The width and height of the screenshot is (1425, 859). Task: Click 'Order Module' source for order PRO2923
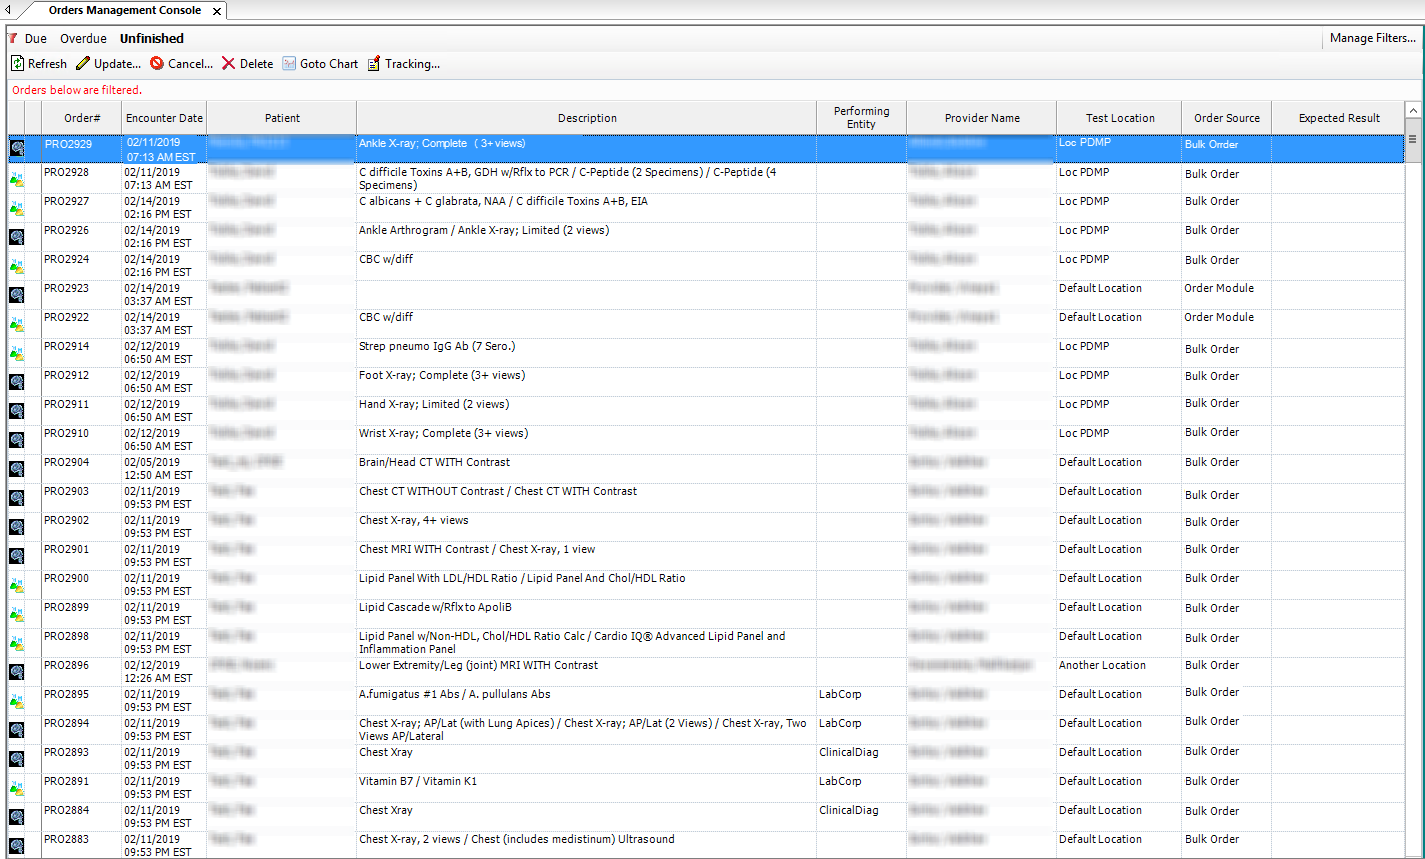[x=1219, y=289]
